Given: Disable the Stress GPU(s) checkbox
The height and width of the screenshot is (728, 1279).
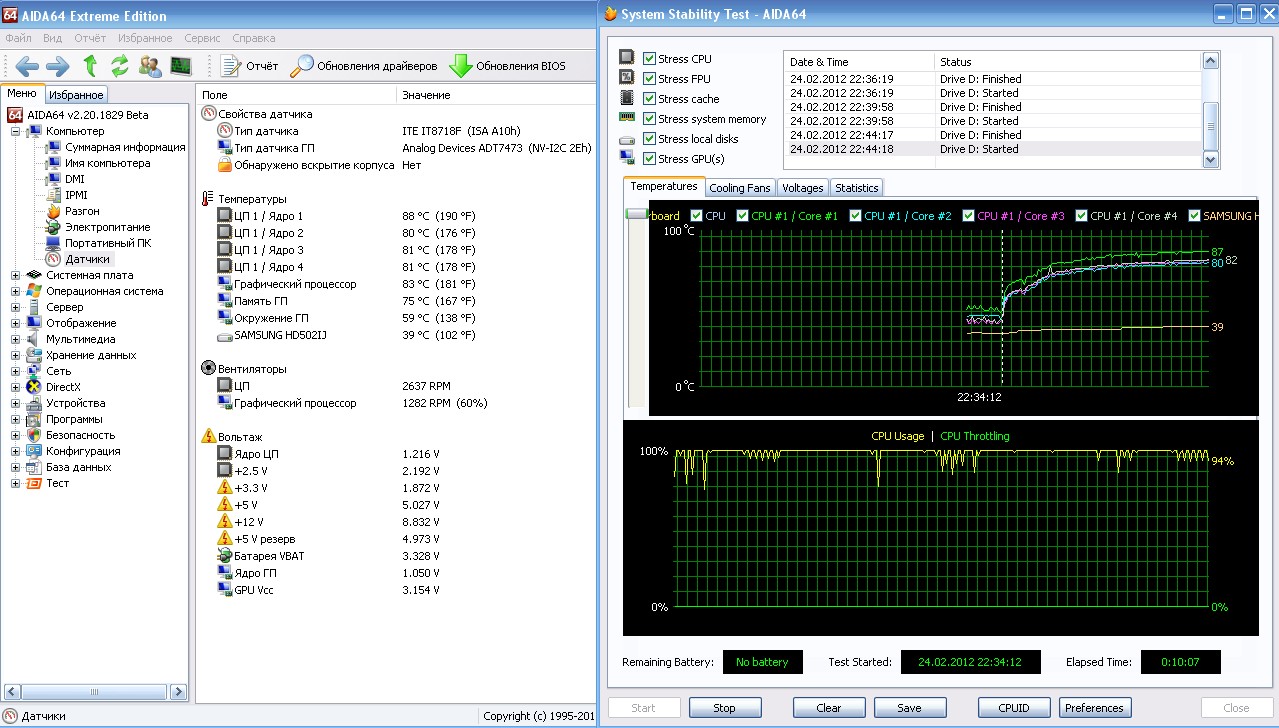Looking at the screenshot, I should 650,159.
